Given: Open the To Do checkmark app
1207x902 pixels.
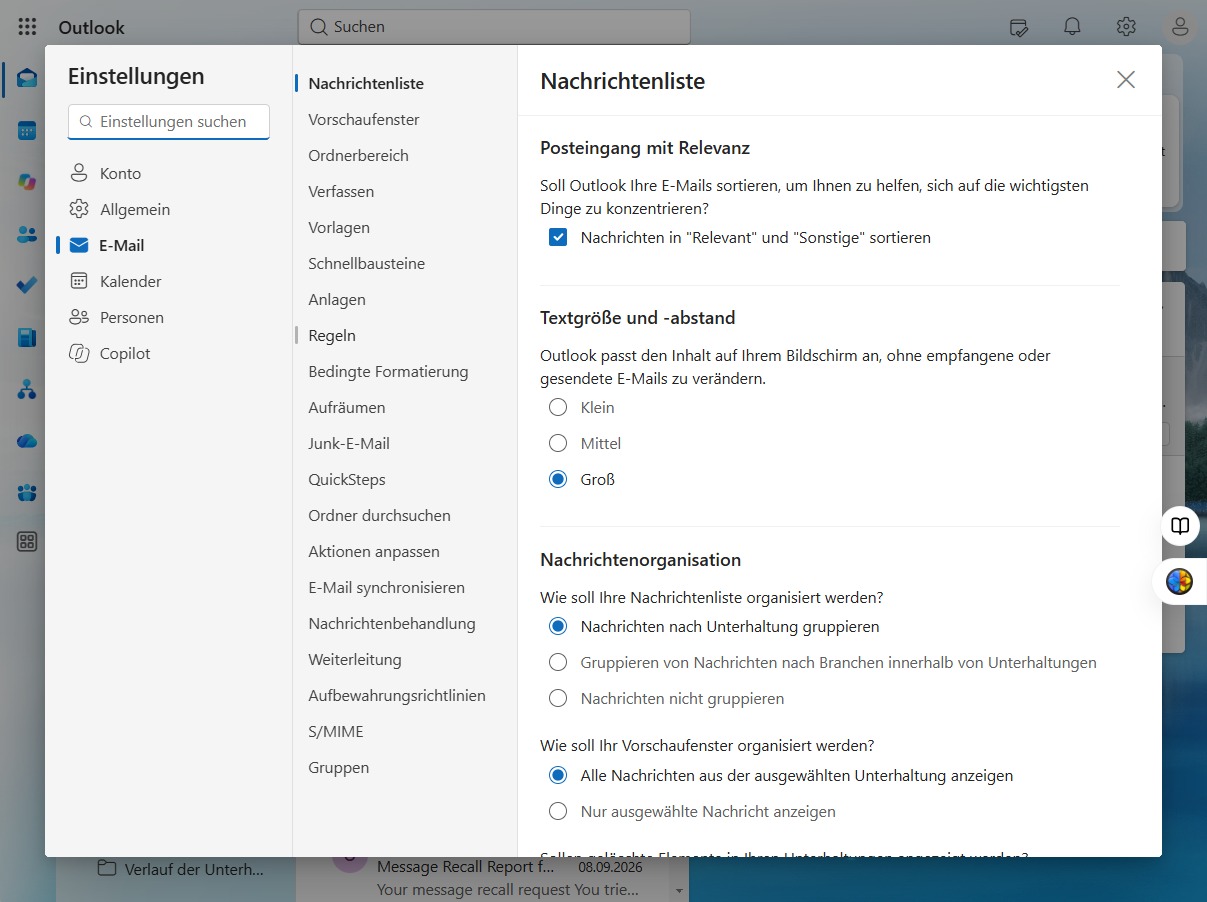Looking at the screenshot, I should 27,285.
